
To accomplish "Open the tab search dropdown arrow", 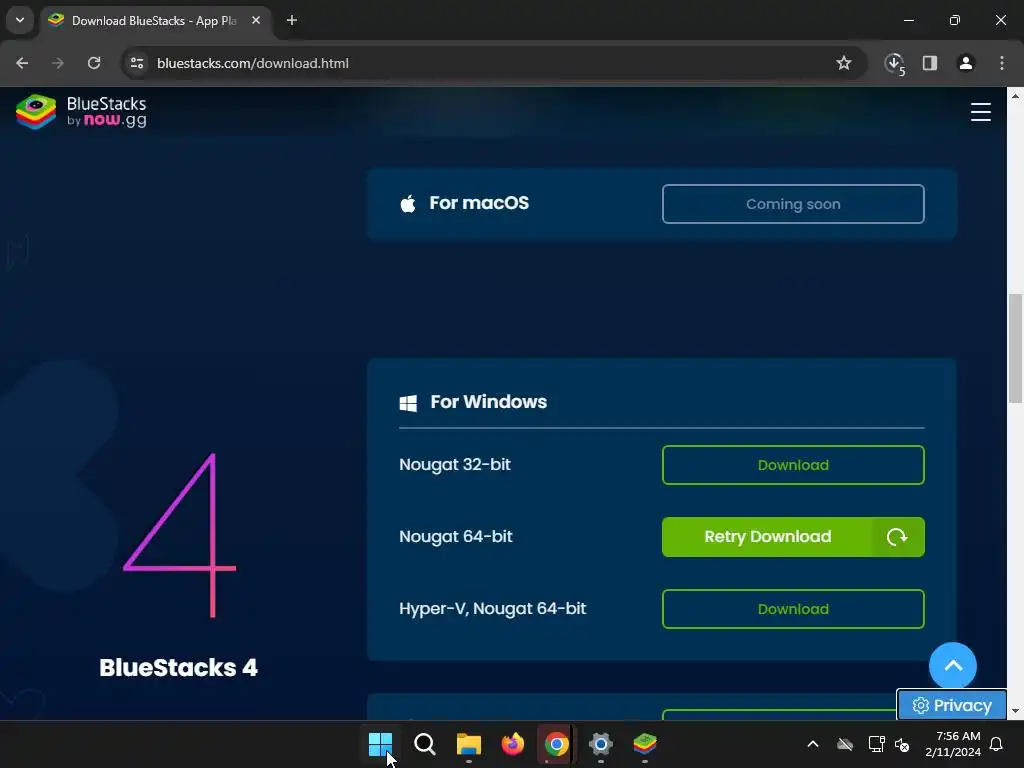I will (x=20, y=20).
